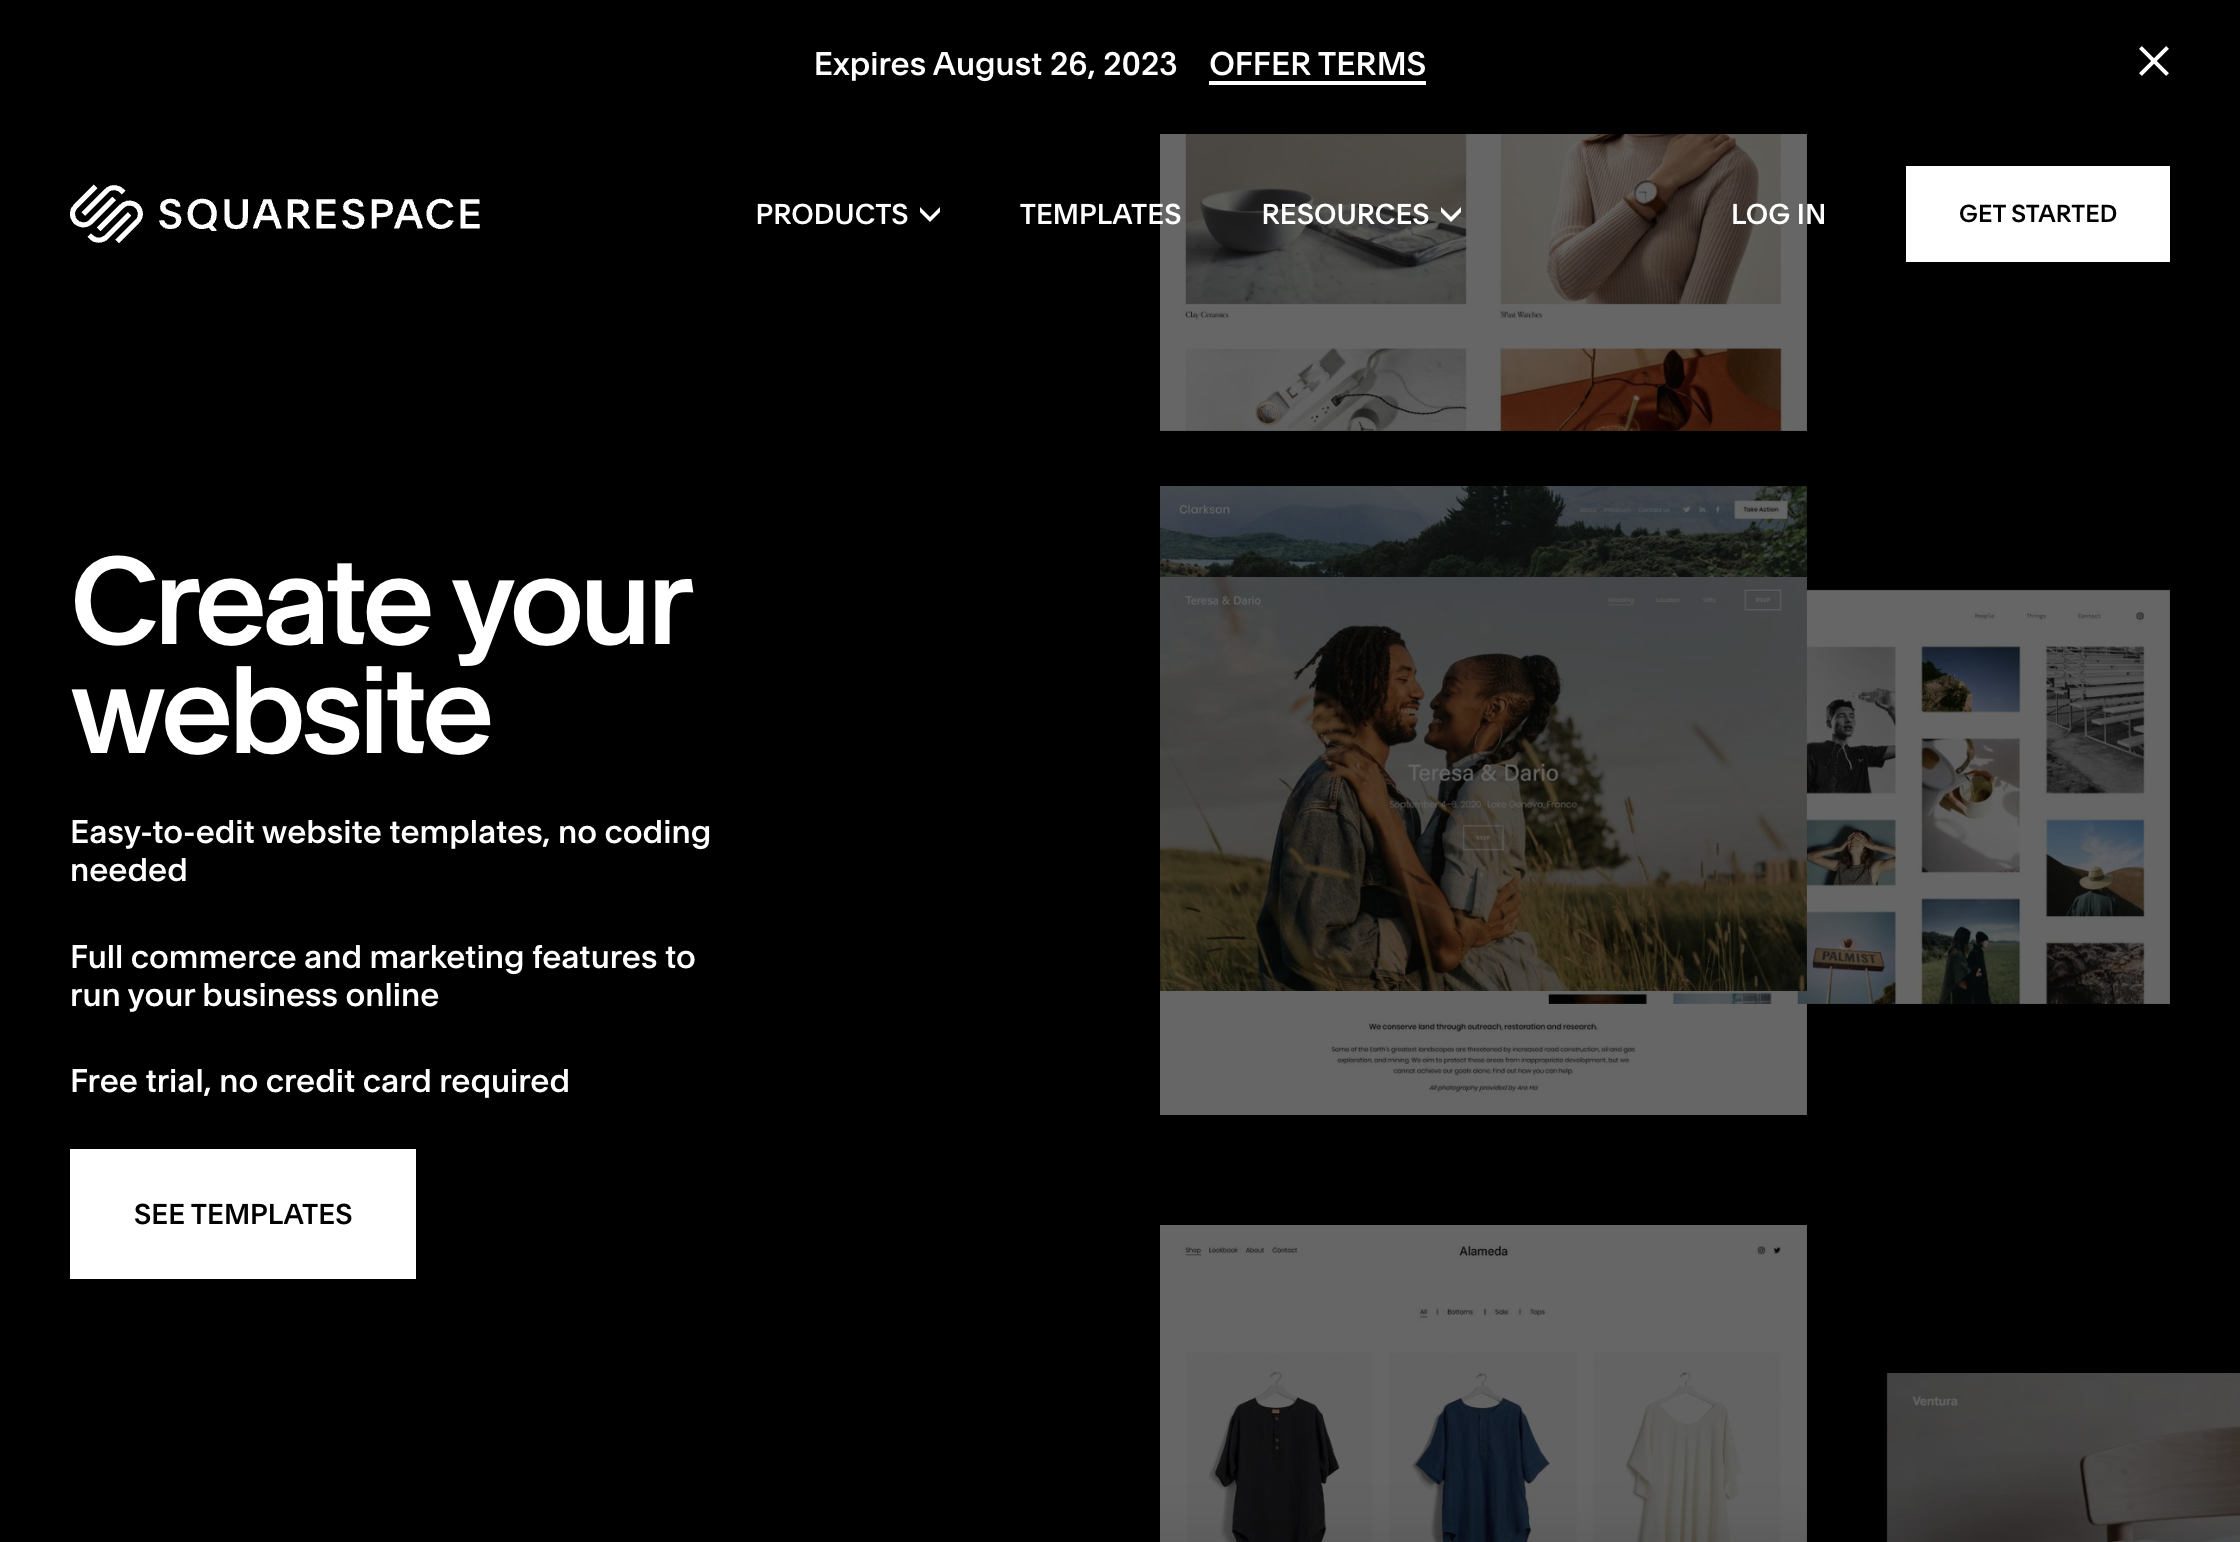This screenshot has height=1542, width=2240.
Task: Expand the PRODUCTS navigation dropdown
Action: pyautogui.click(x=848, y=214)
